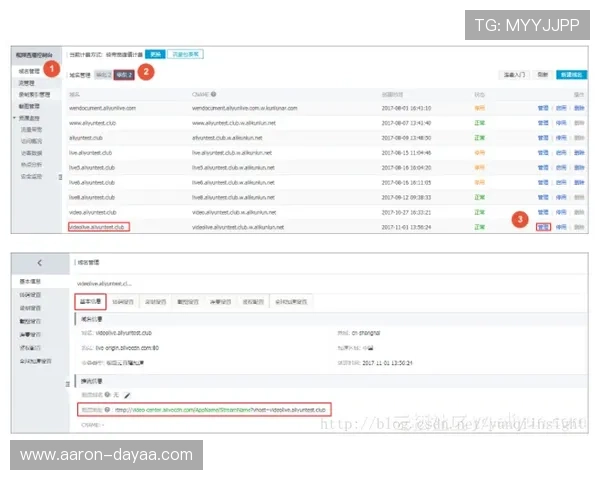
Task: Click creation time 2017-10-27 16:33:21
Action: [406, 212]
